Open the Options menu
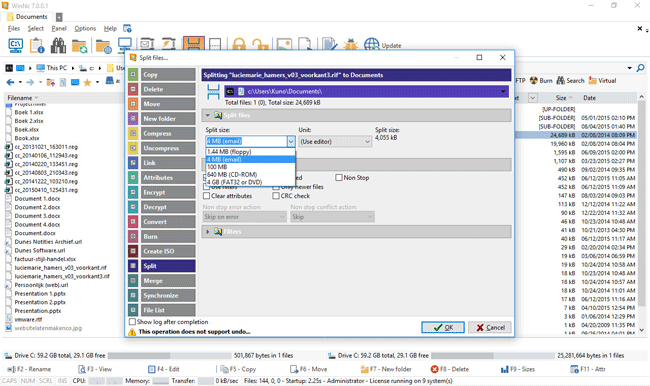The image size is (650, 386). [85, 28]
